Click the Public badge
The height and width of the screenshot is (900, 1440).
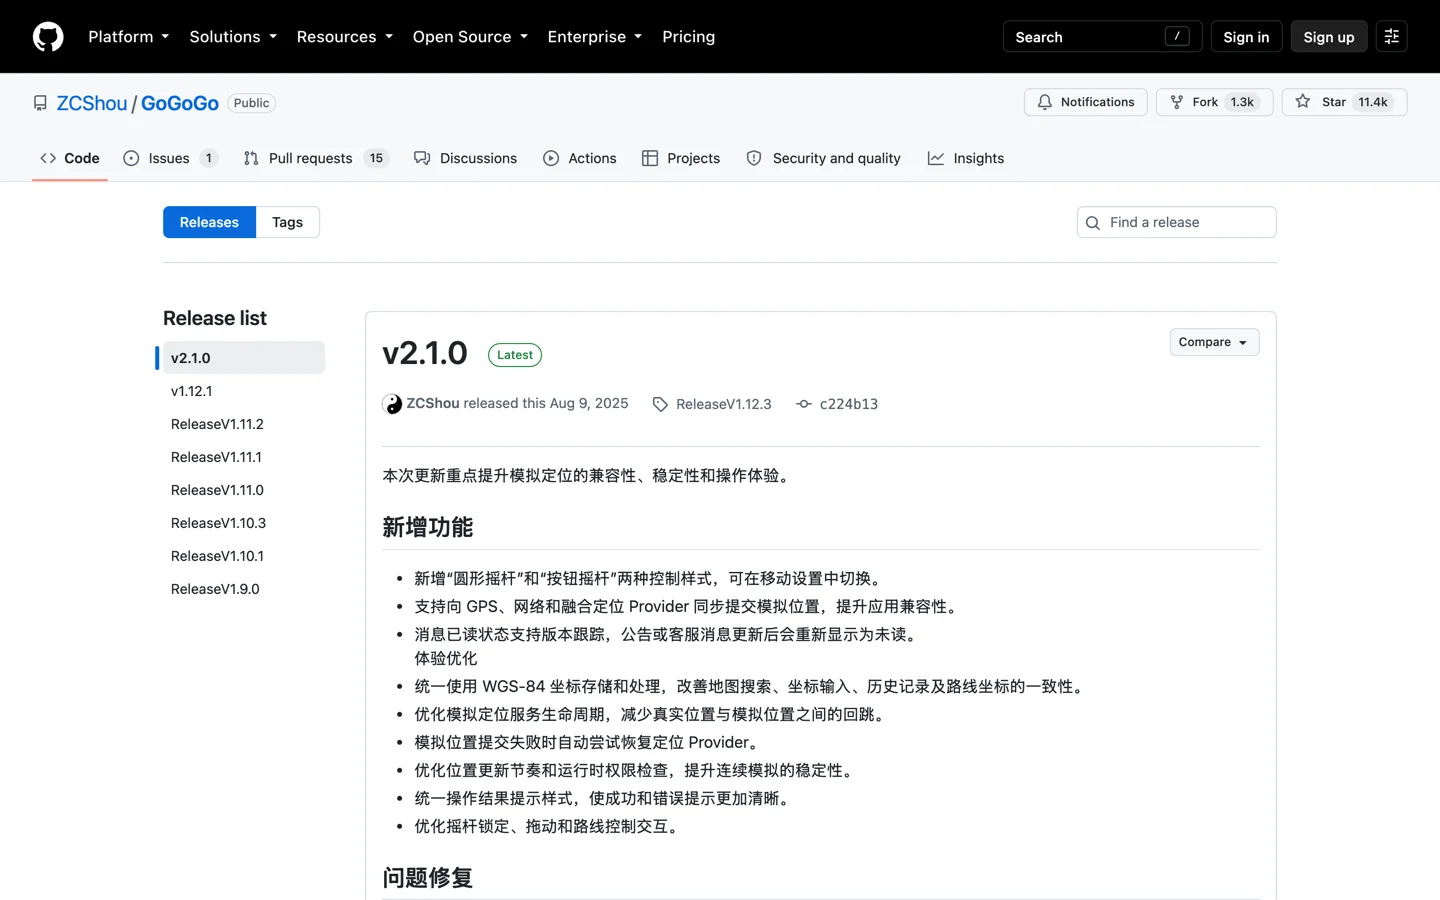(252, 103)
